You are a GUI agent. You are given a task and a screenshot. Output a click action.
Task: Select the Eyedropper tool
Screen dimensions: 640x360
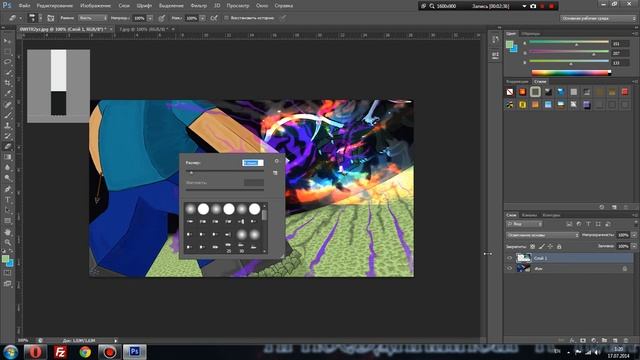tap(7, 93)
